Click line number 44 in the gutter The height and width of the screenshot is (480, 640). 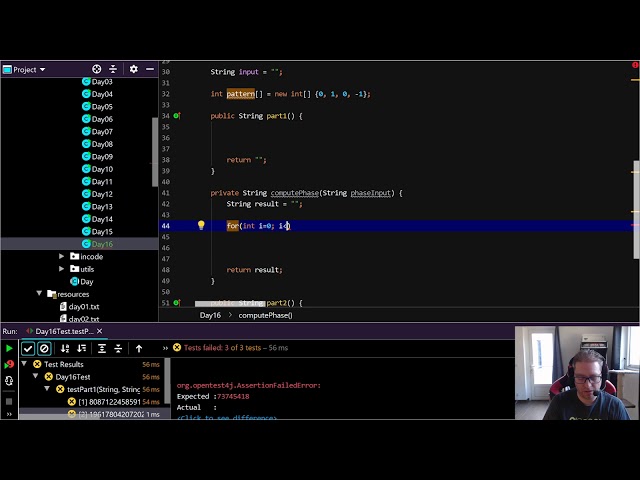point(165,226)
